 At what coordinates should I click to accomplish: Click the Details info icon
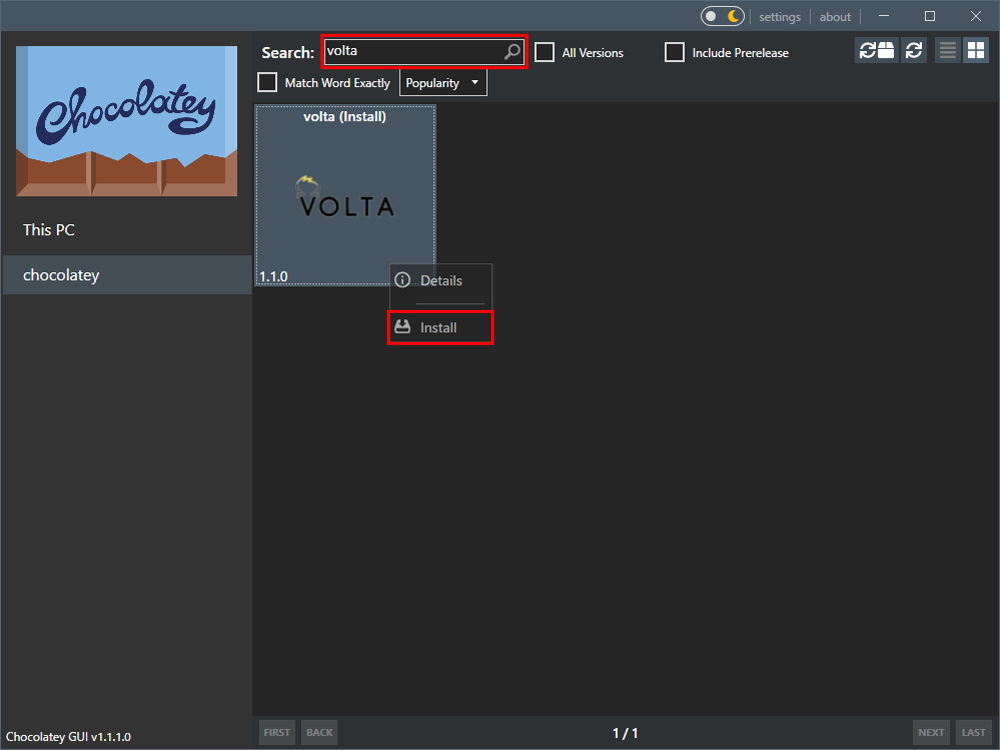403,281
